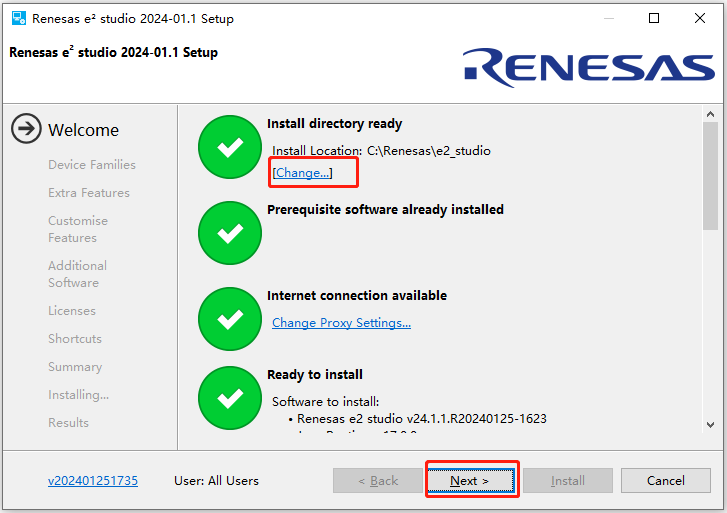
Task: Select Licenses step in sidebar
Action: coord(72,311)
